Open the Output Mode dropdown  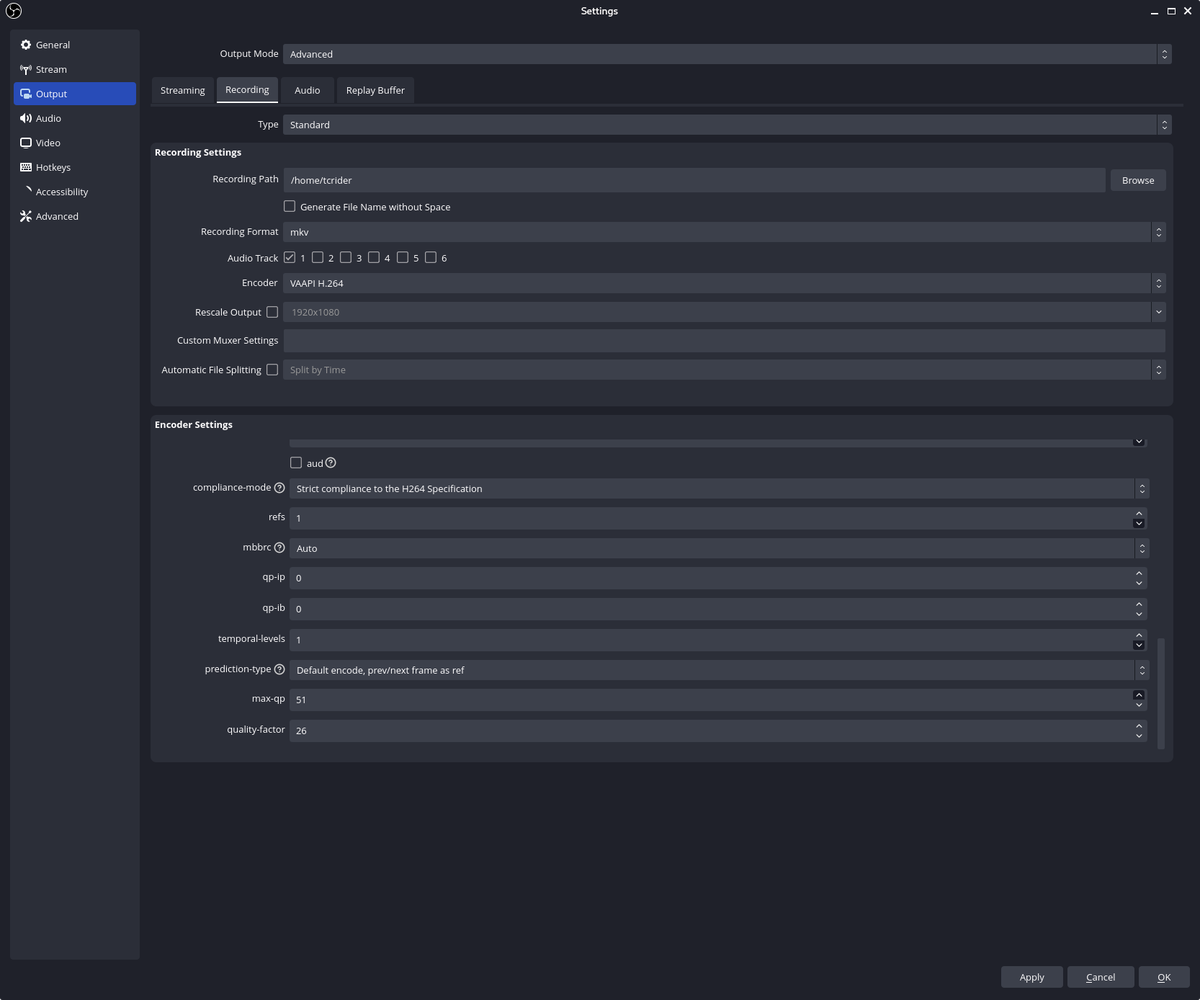point(727,54)
